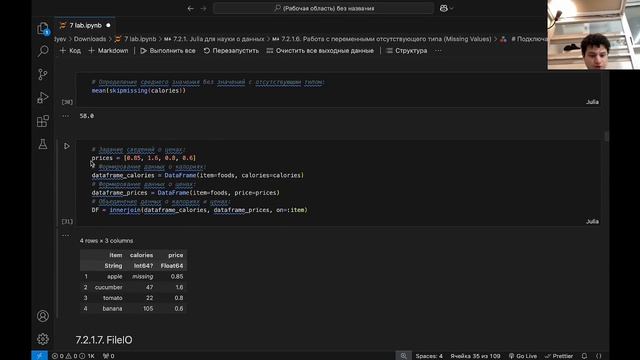Open the Manage gear settings icon
This screenshot has height=360, width=640.
[x=43, y=339]
